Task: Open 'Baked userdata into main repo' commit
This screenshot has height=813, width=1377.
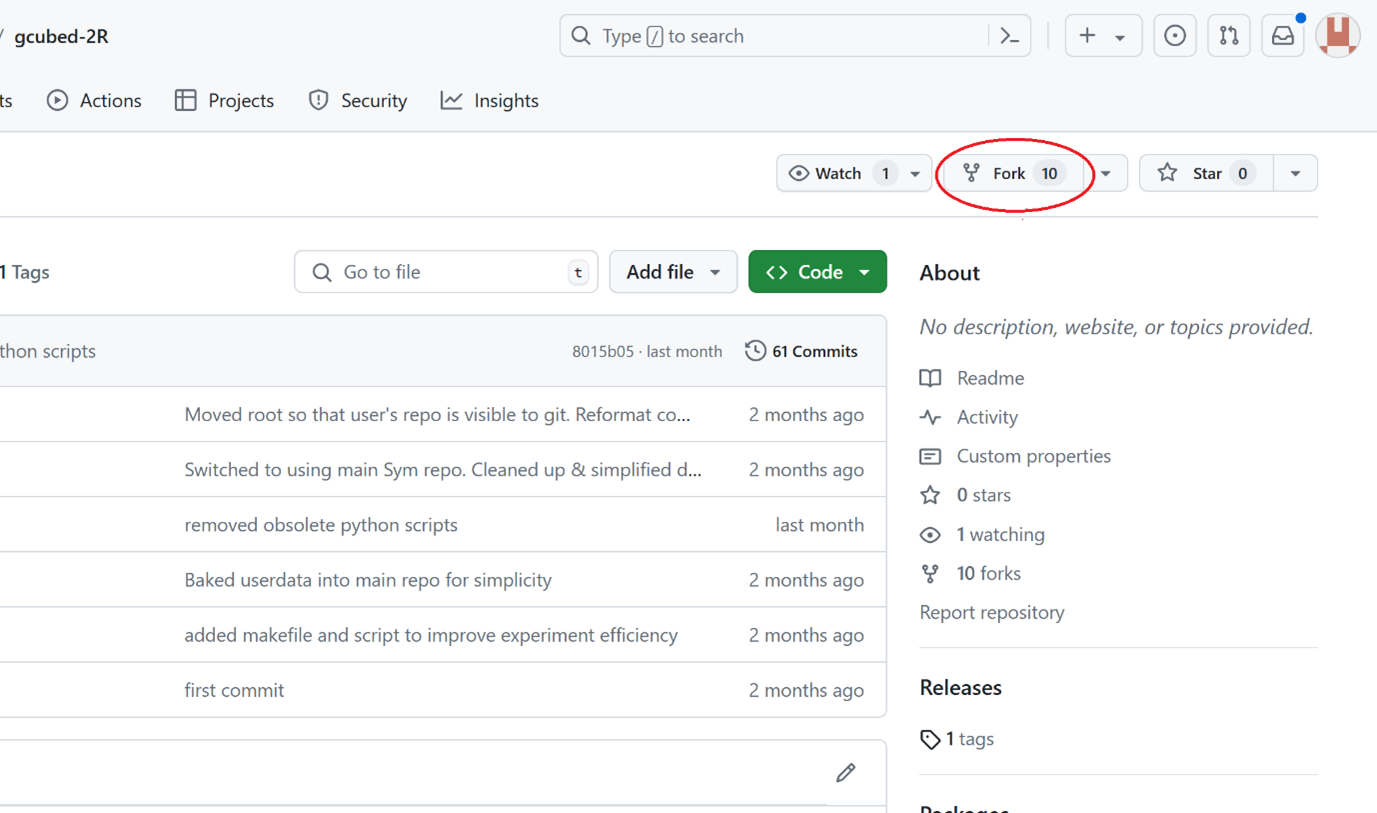Action: [x=368, y=580]
